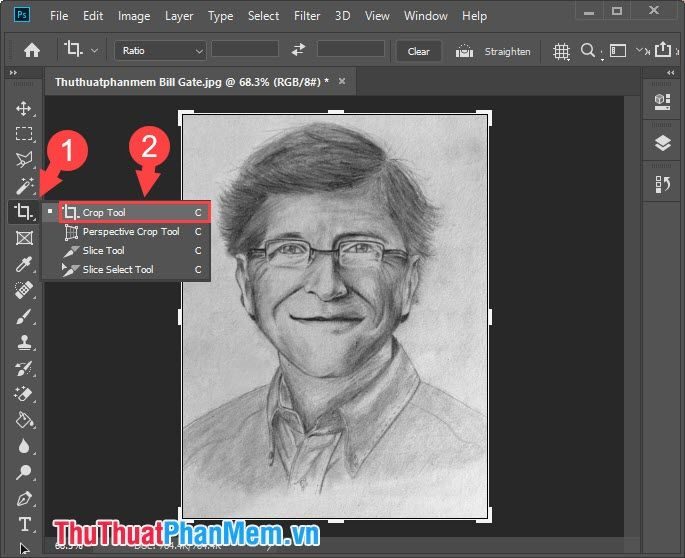This screenshot has height=558, width=685.
Task: Open the Window menu
Action: click(426, 16)
